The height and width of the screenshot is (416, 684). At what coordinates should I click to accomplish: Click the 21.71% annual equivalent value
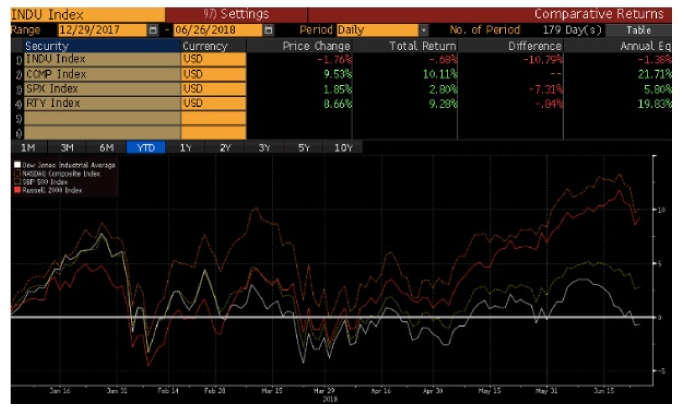point(654,74)
